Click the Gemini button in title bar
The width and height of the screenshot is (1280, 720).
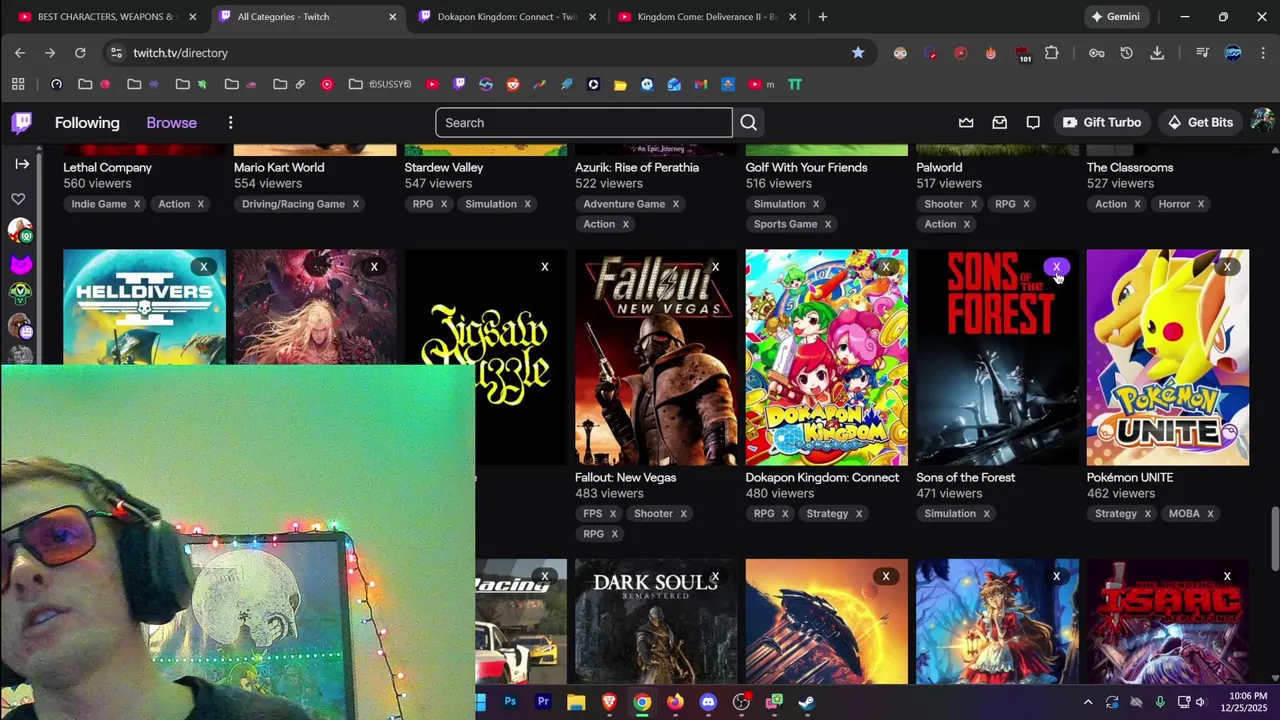(x=1116, y=16)
